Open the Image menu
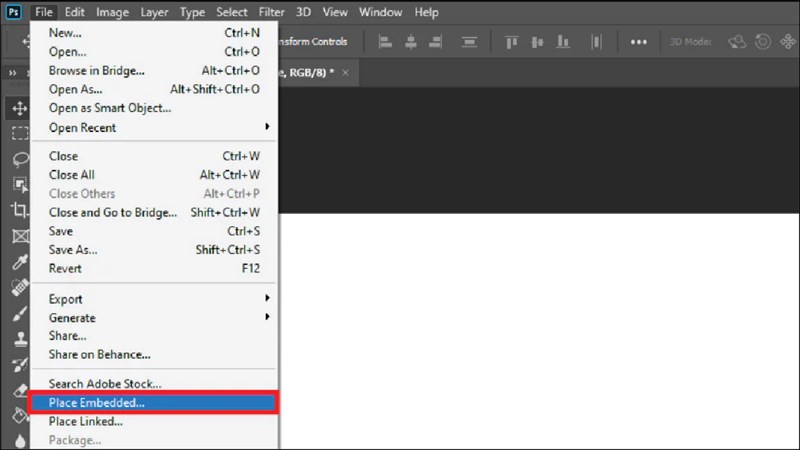 (112, 12)
